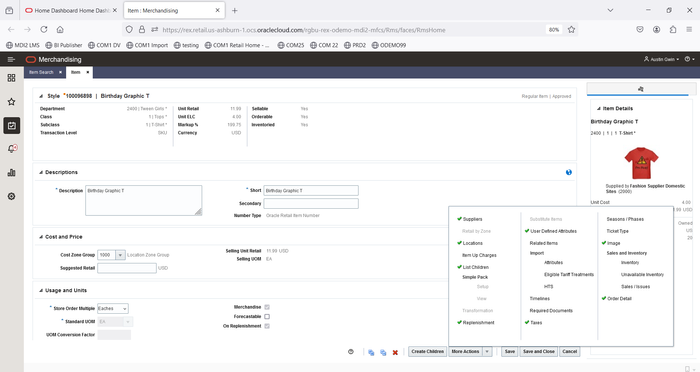Go to browser Home page

coord(60,29)
